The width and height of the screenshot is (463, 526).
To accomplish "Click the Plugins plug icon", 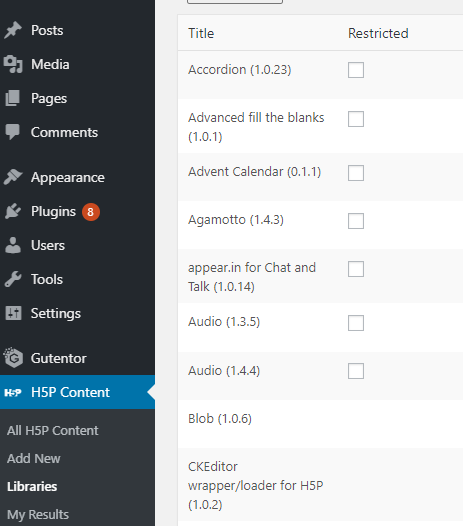I will [x=13, y=211].
